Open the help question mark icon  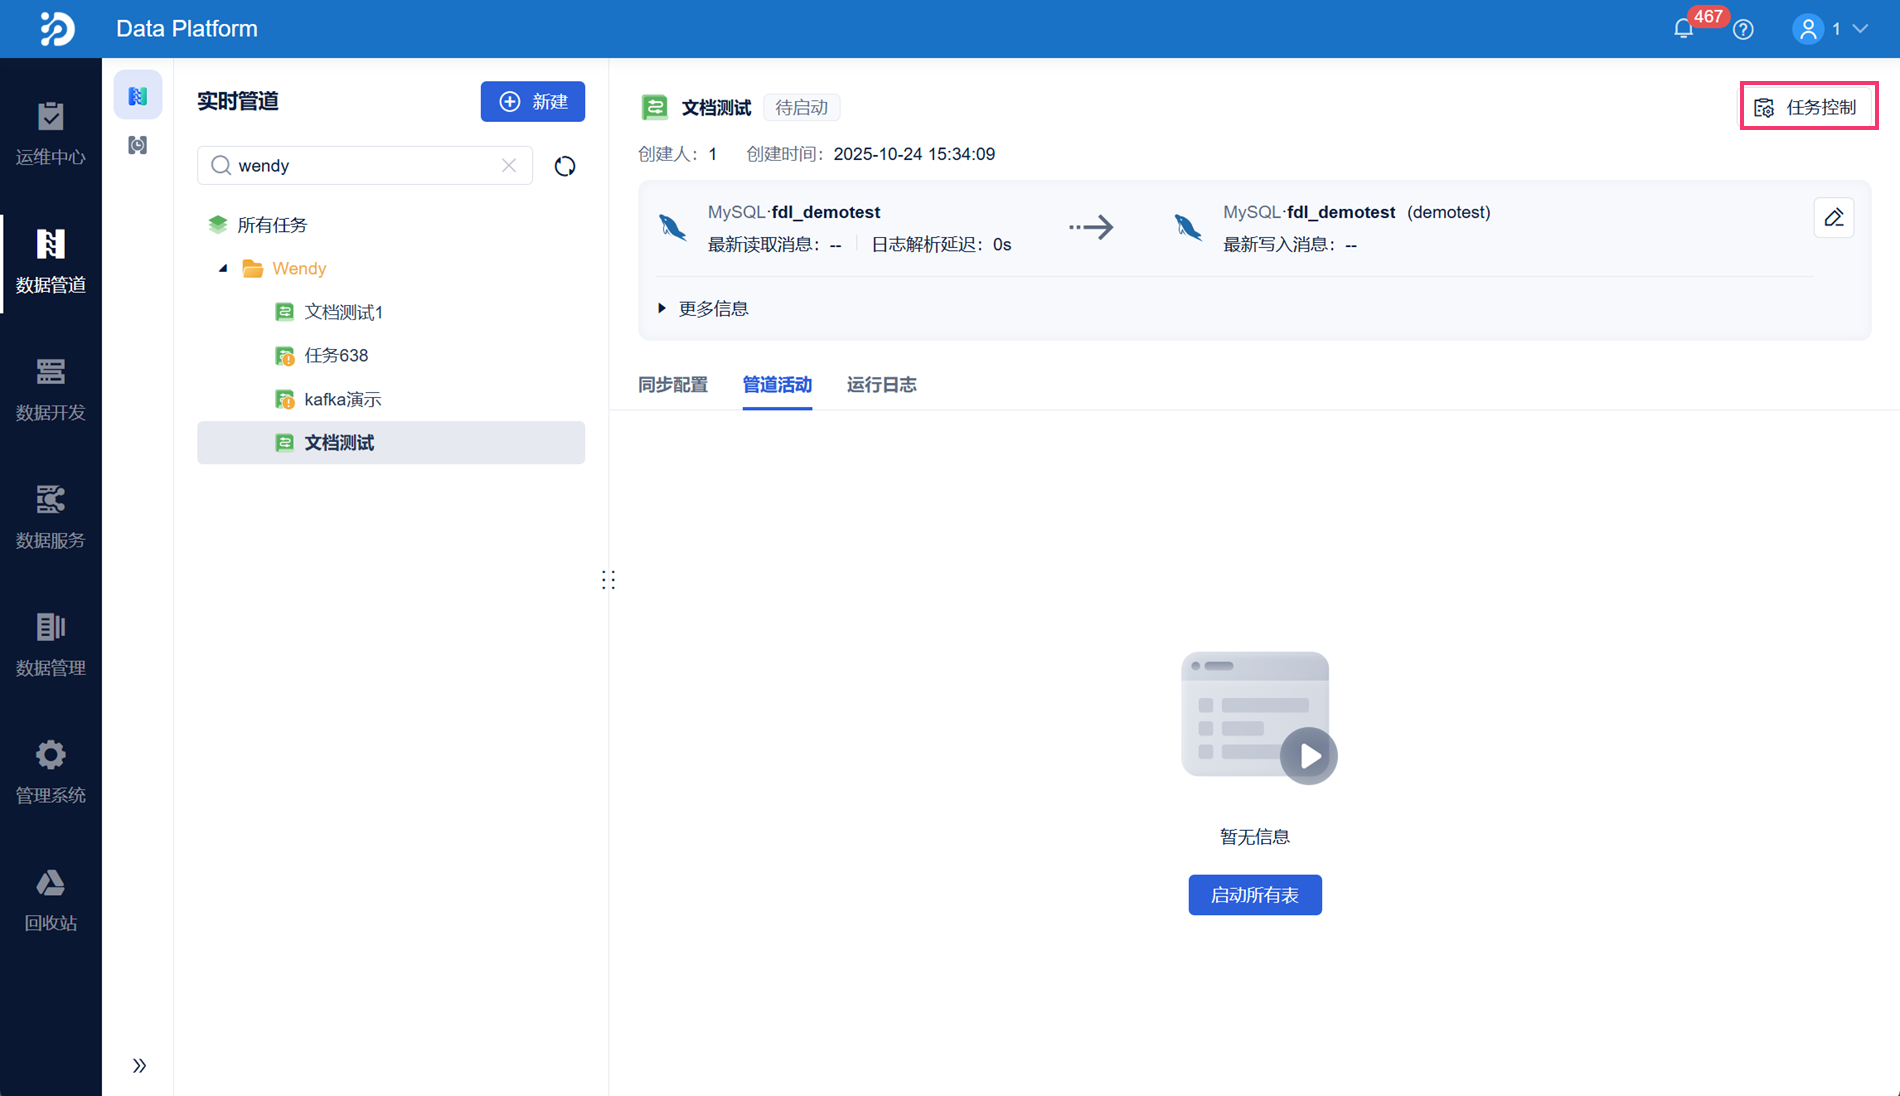1743,29
